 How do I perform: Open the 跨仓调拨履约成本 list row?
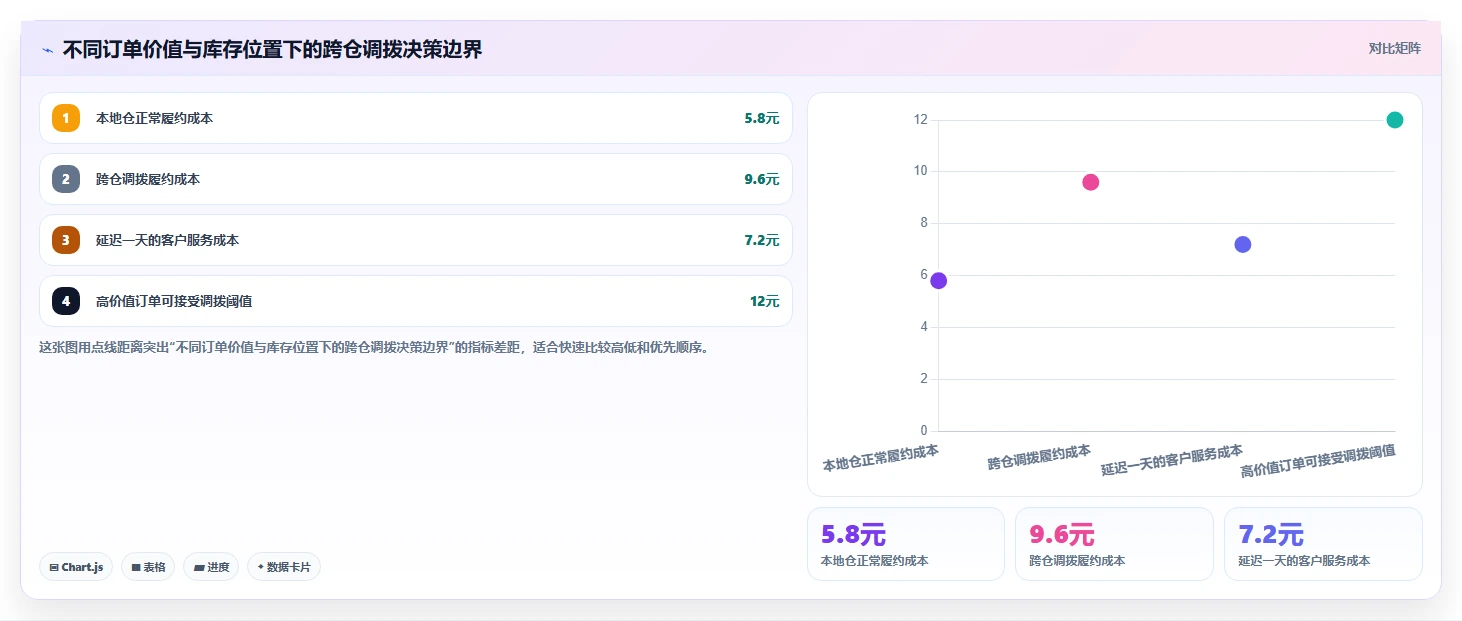tap(416, 179)
